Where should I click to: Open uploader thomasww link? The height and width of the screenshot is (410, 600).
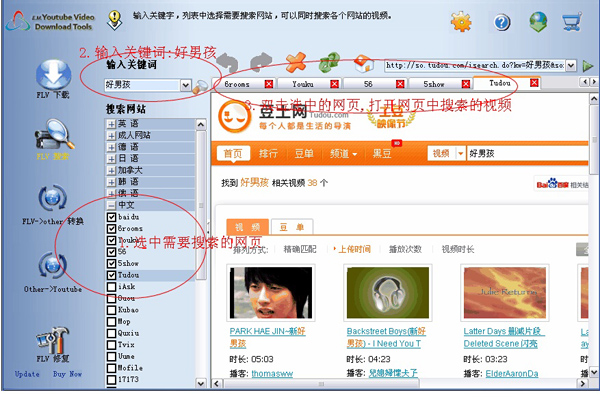[x=272, y=373]
